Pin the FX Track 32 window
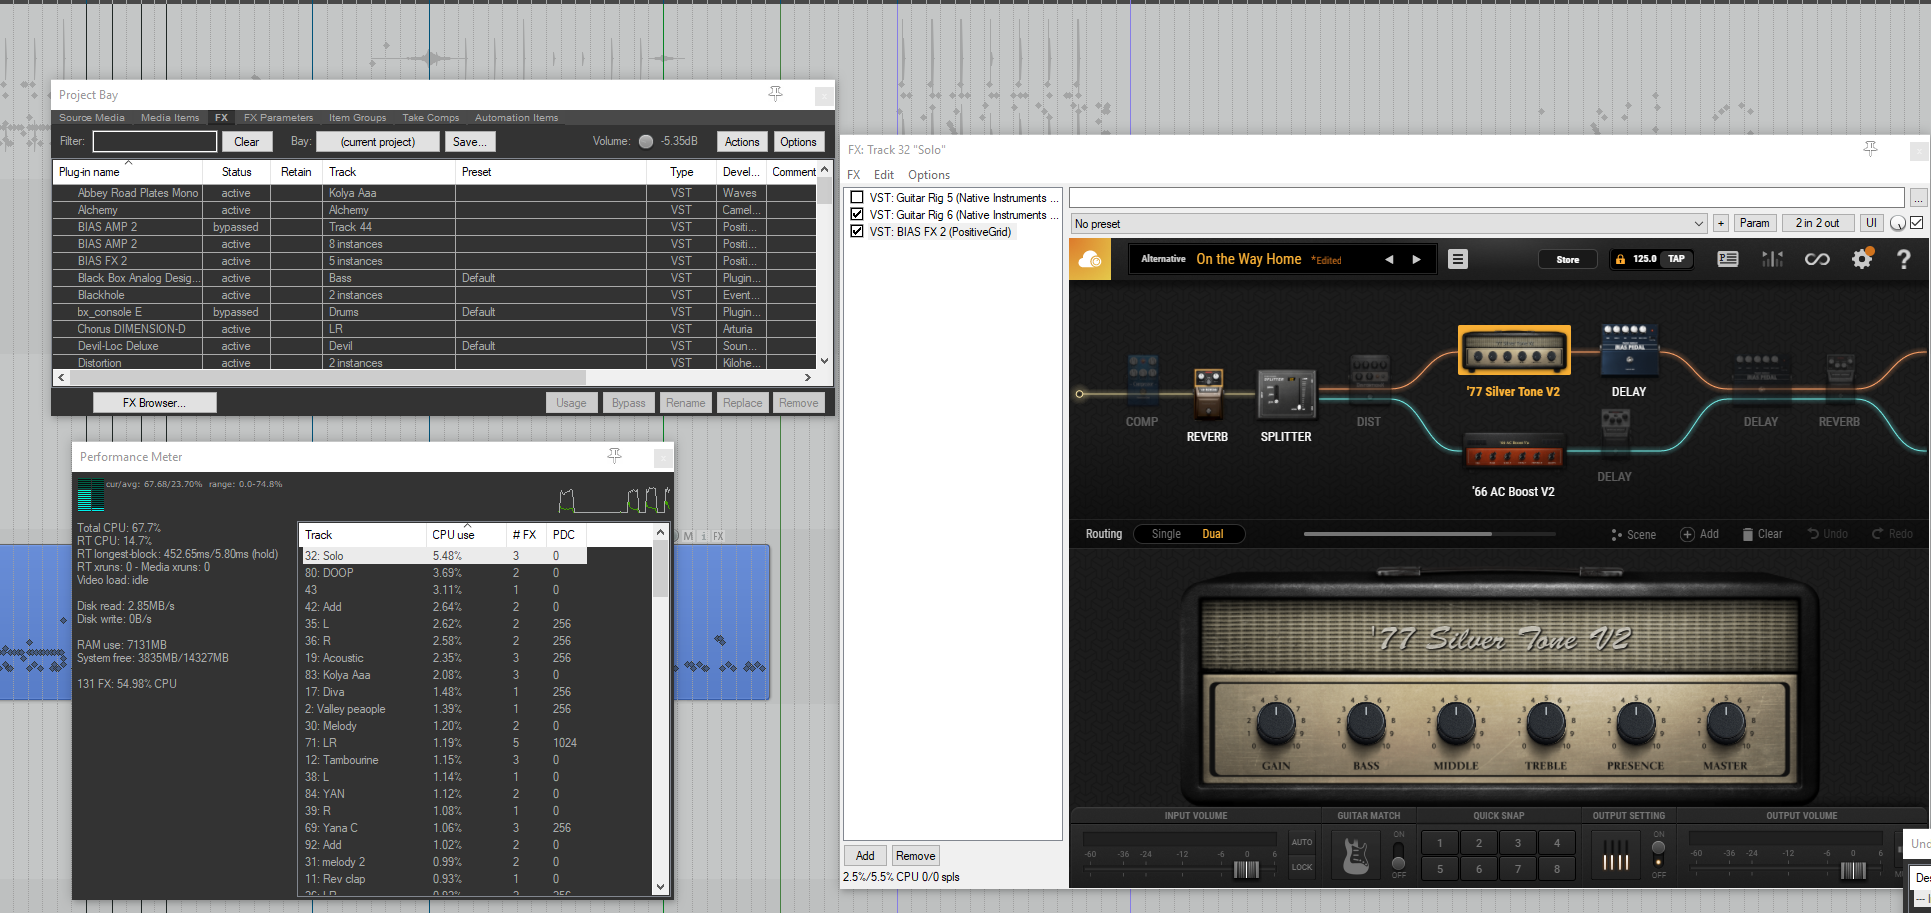The image size is (1931, 913). tap(1870, 149)
